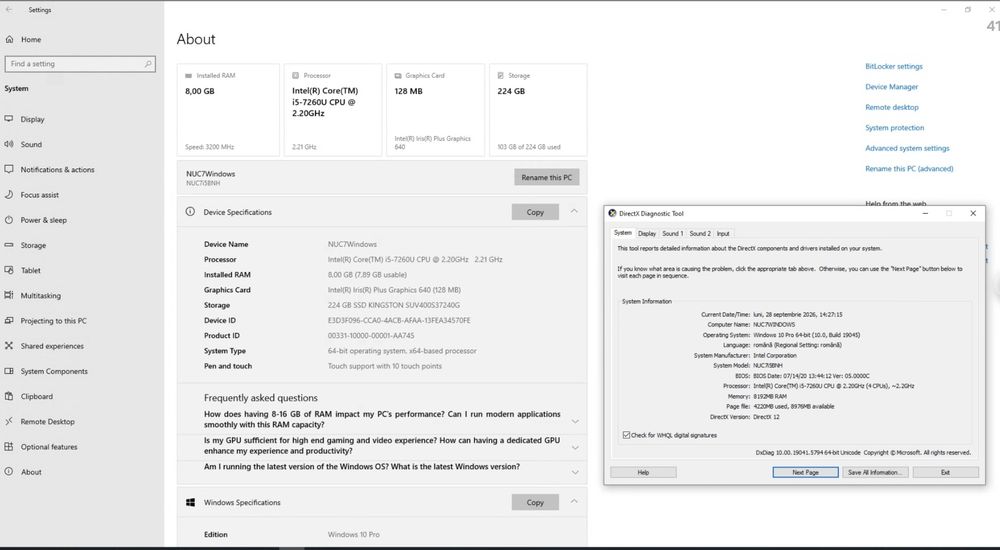The height and width of the screenshot is (550, 1000).
Task: Open Projecting to this PC
Action: pos(54,321)
